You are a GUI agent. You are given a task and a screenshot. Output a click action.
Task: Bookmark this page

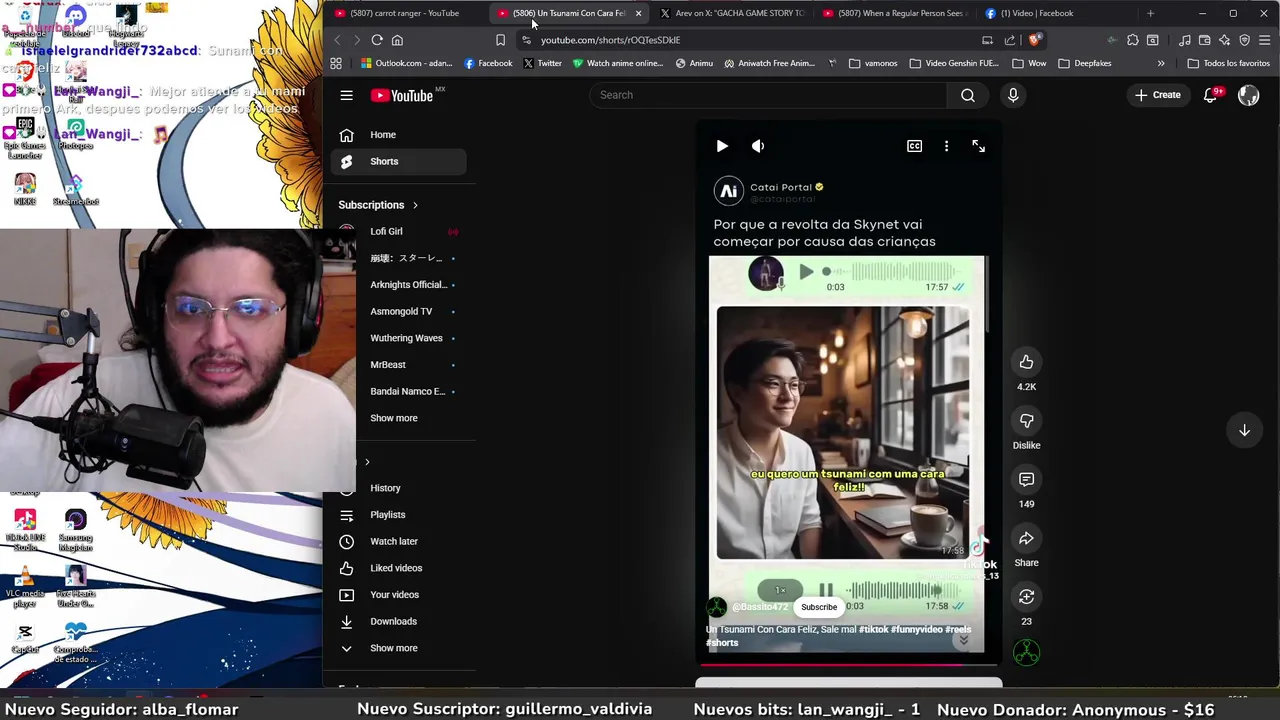coord(500,40)
